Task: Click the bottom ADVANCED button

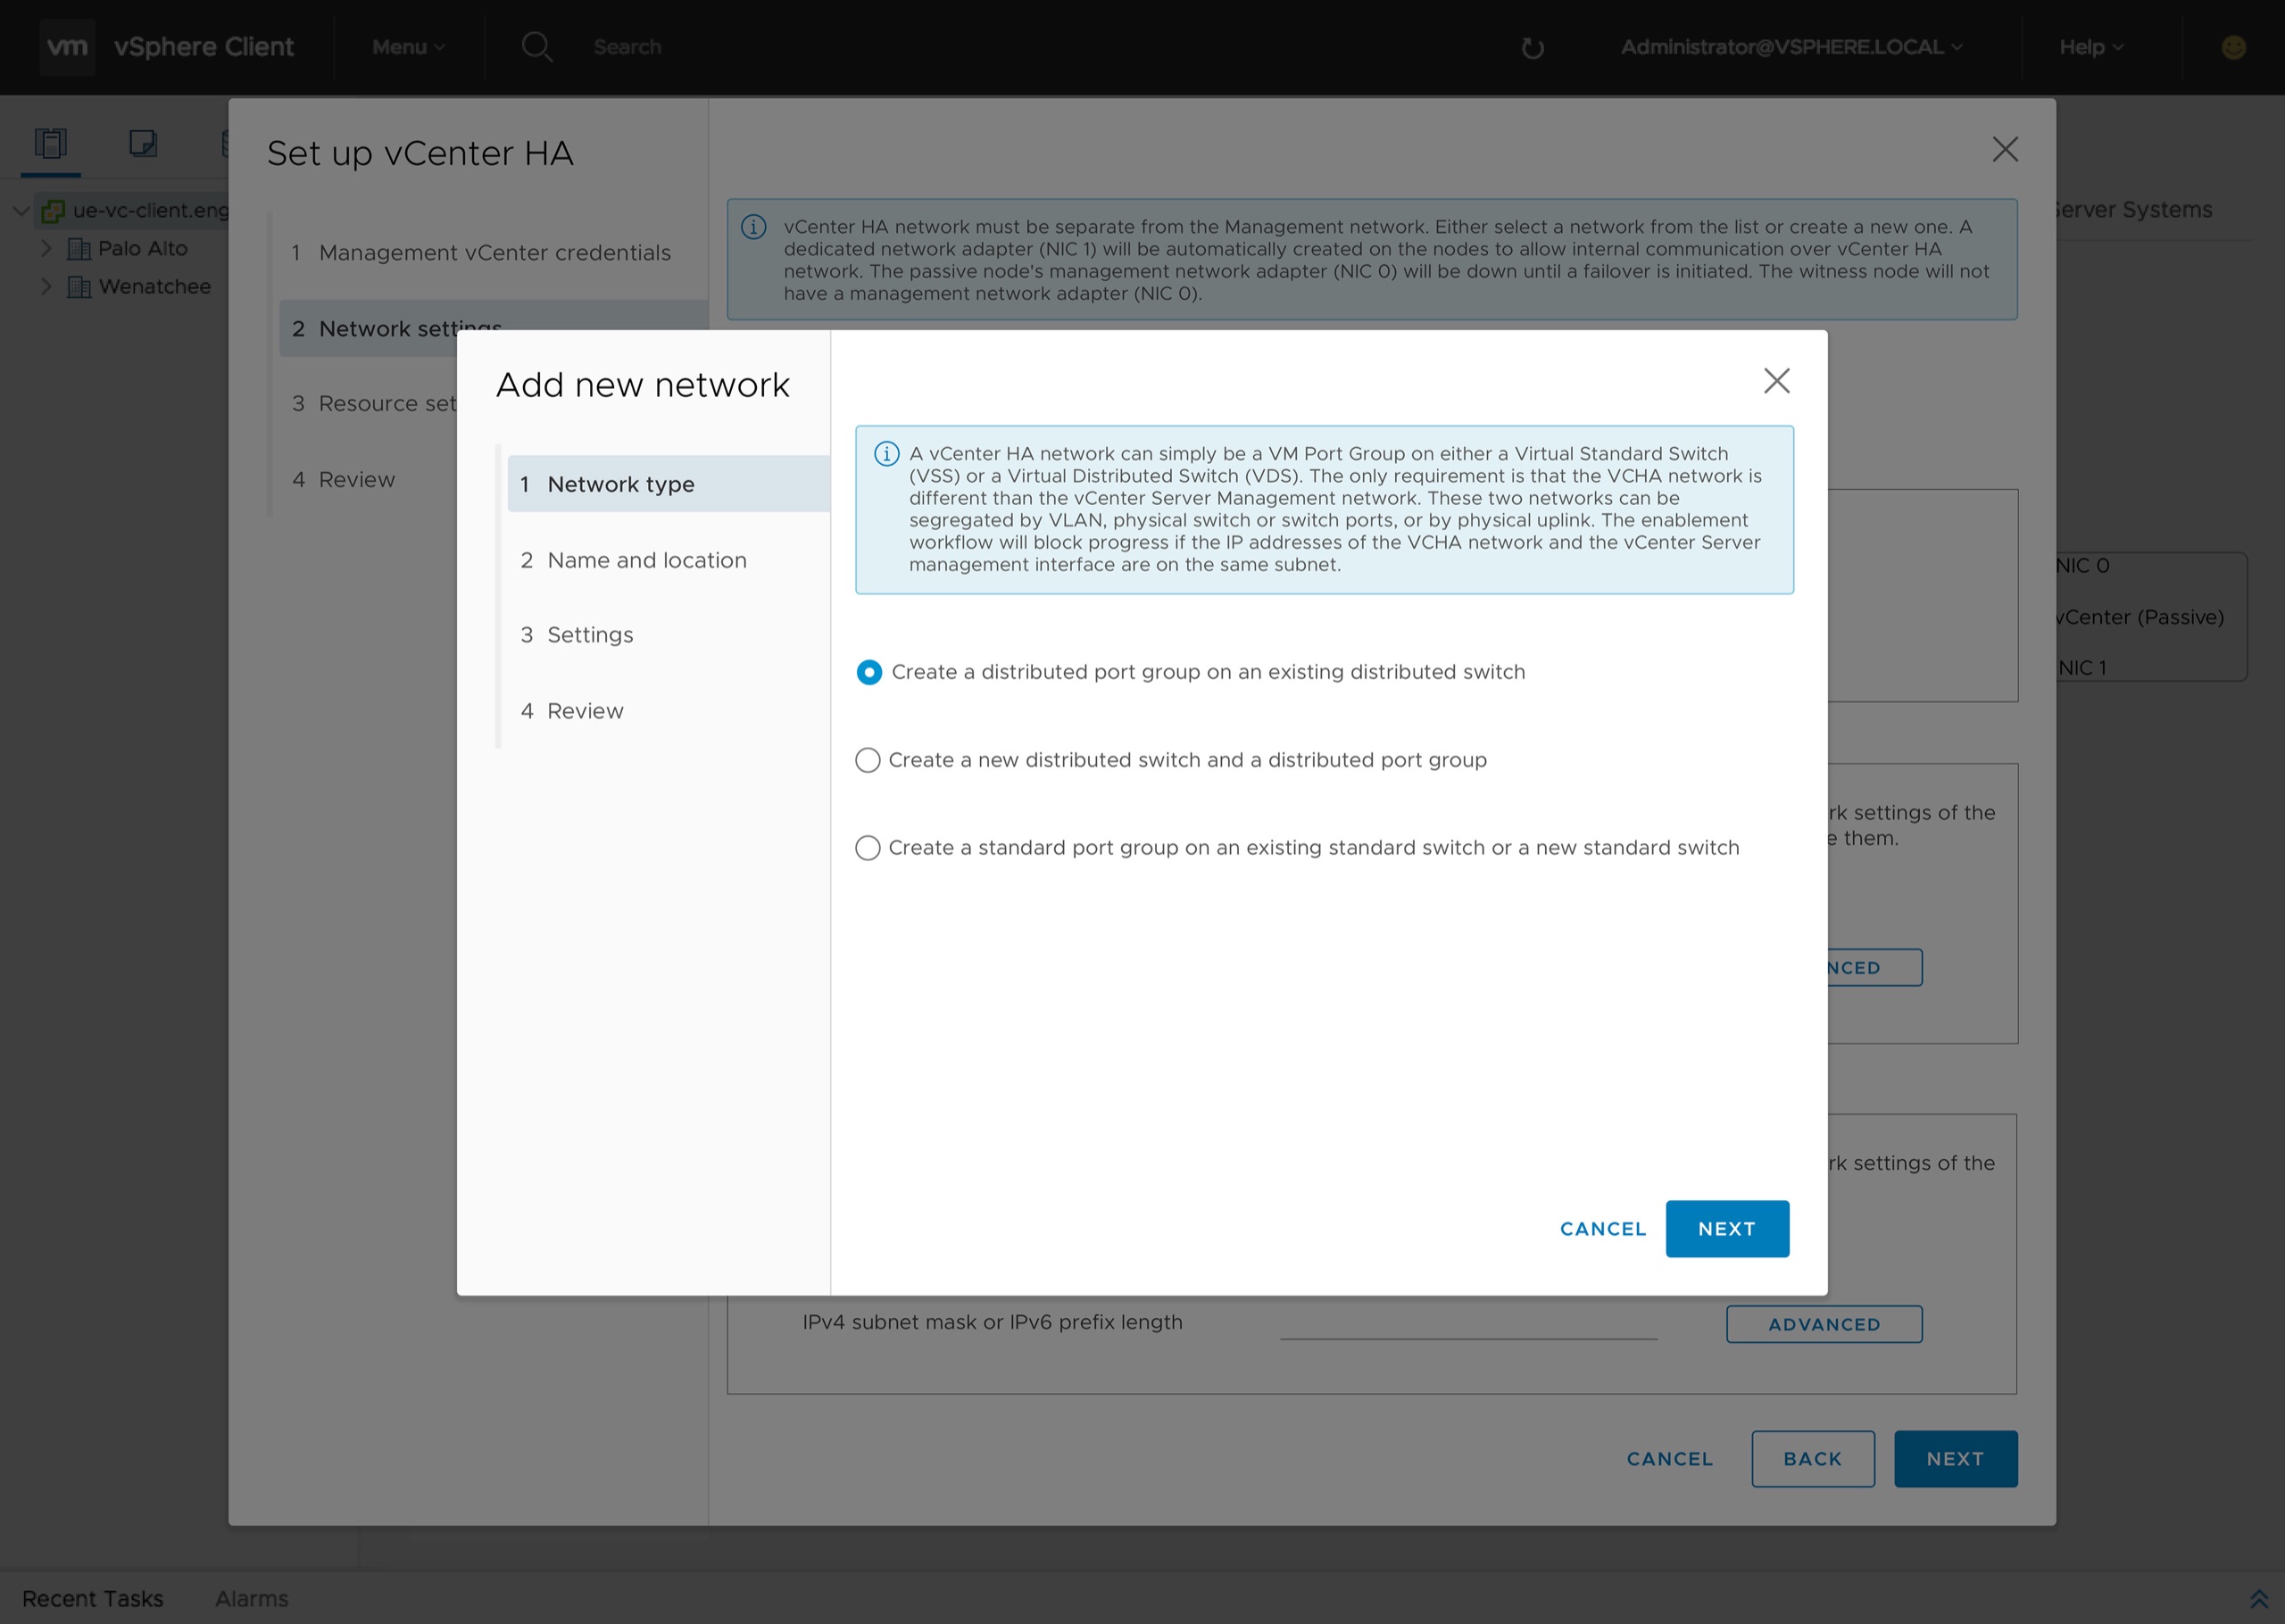Action: (x=1823, y=1324)
